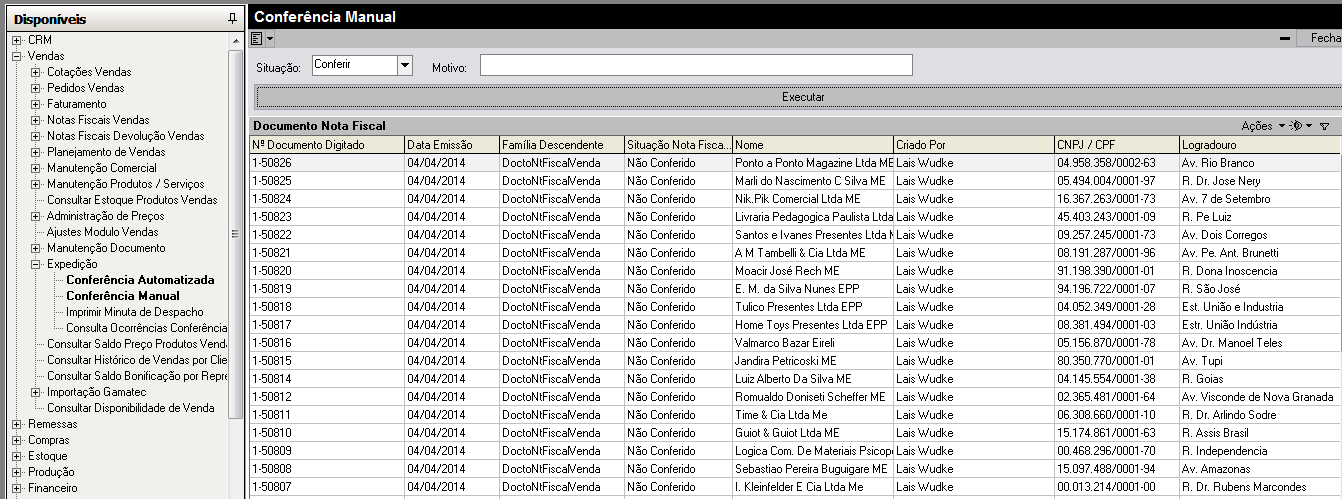Select Notas Fiscais Devolução Vendas label
Image resolution: width=1342 pixels, height=499 pixels.
[125, 136]
